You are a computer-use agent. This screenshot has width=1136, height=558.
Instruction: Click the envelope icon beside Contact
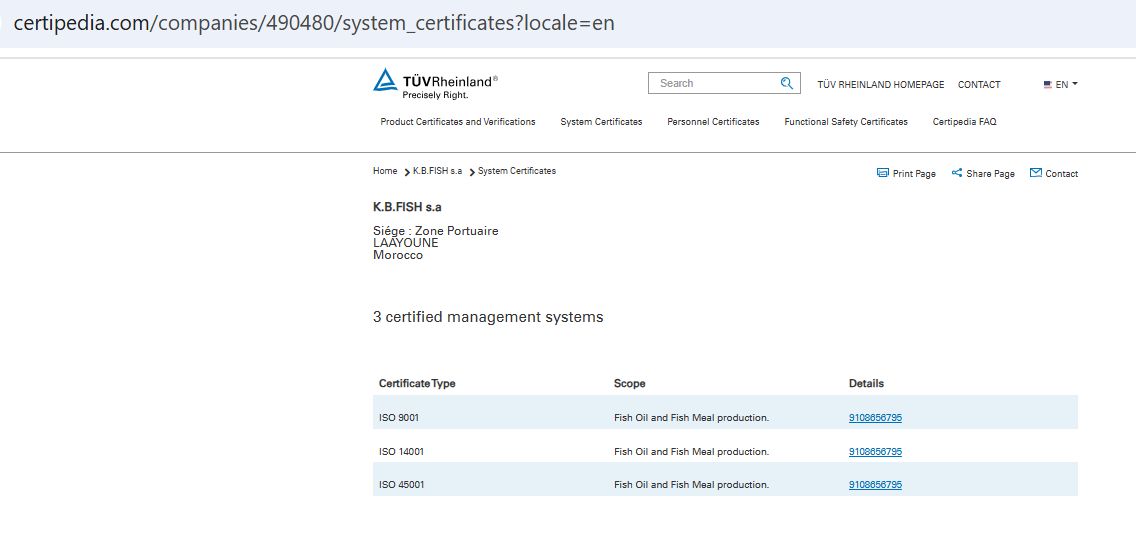click(x=1036, y=172)
